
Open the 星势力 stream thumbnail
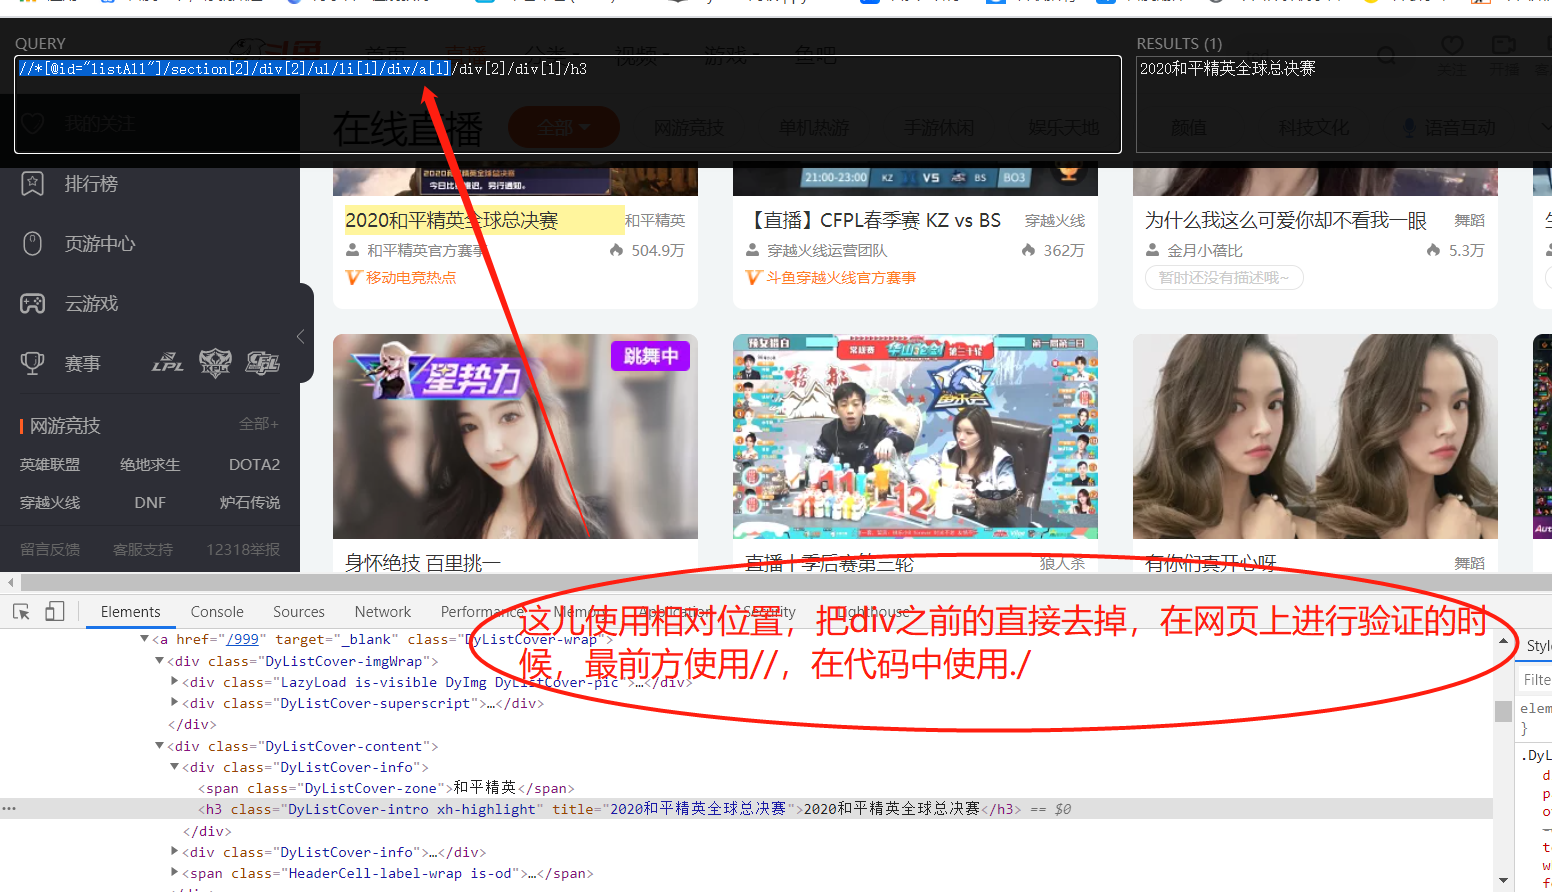[x=515, y=436]
